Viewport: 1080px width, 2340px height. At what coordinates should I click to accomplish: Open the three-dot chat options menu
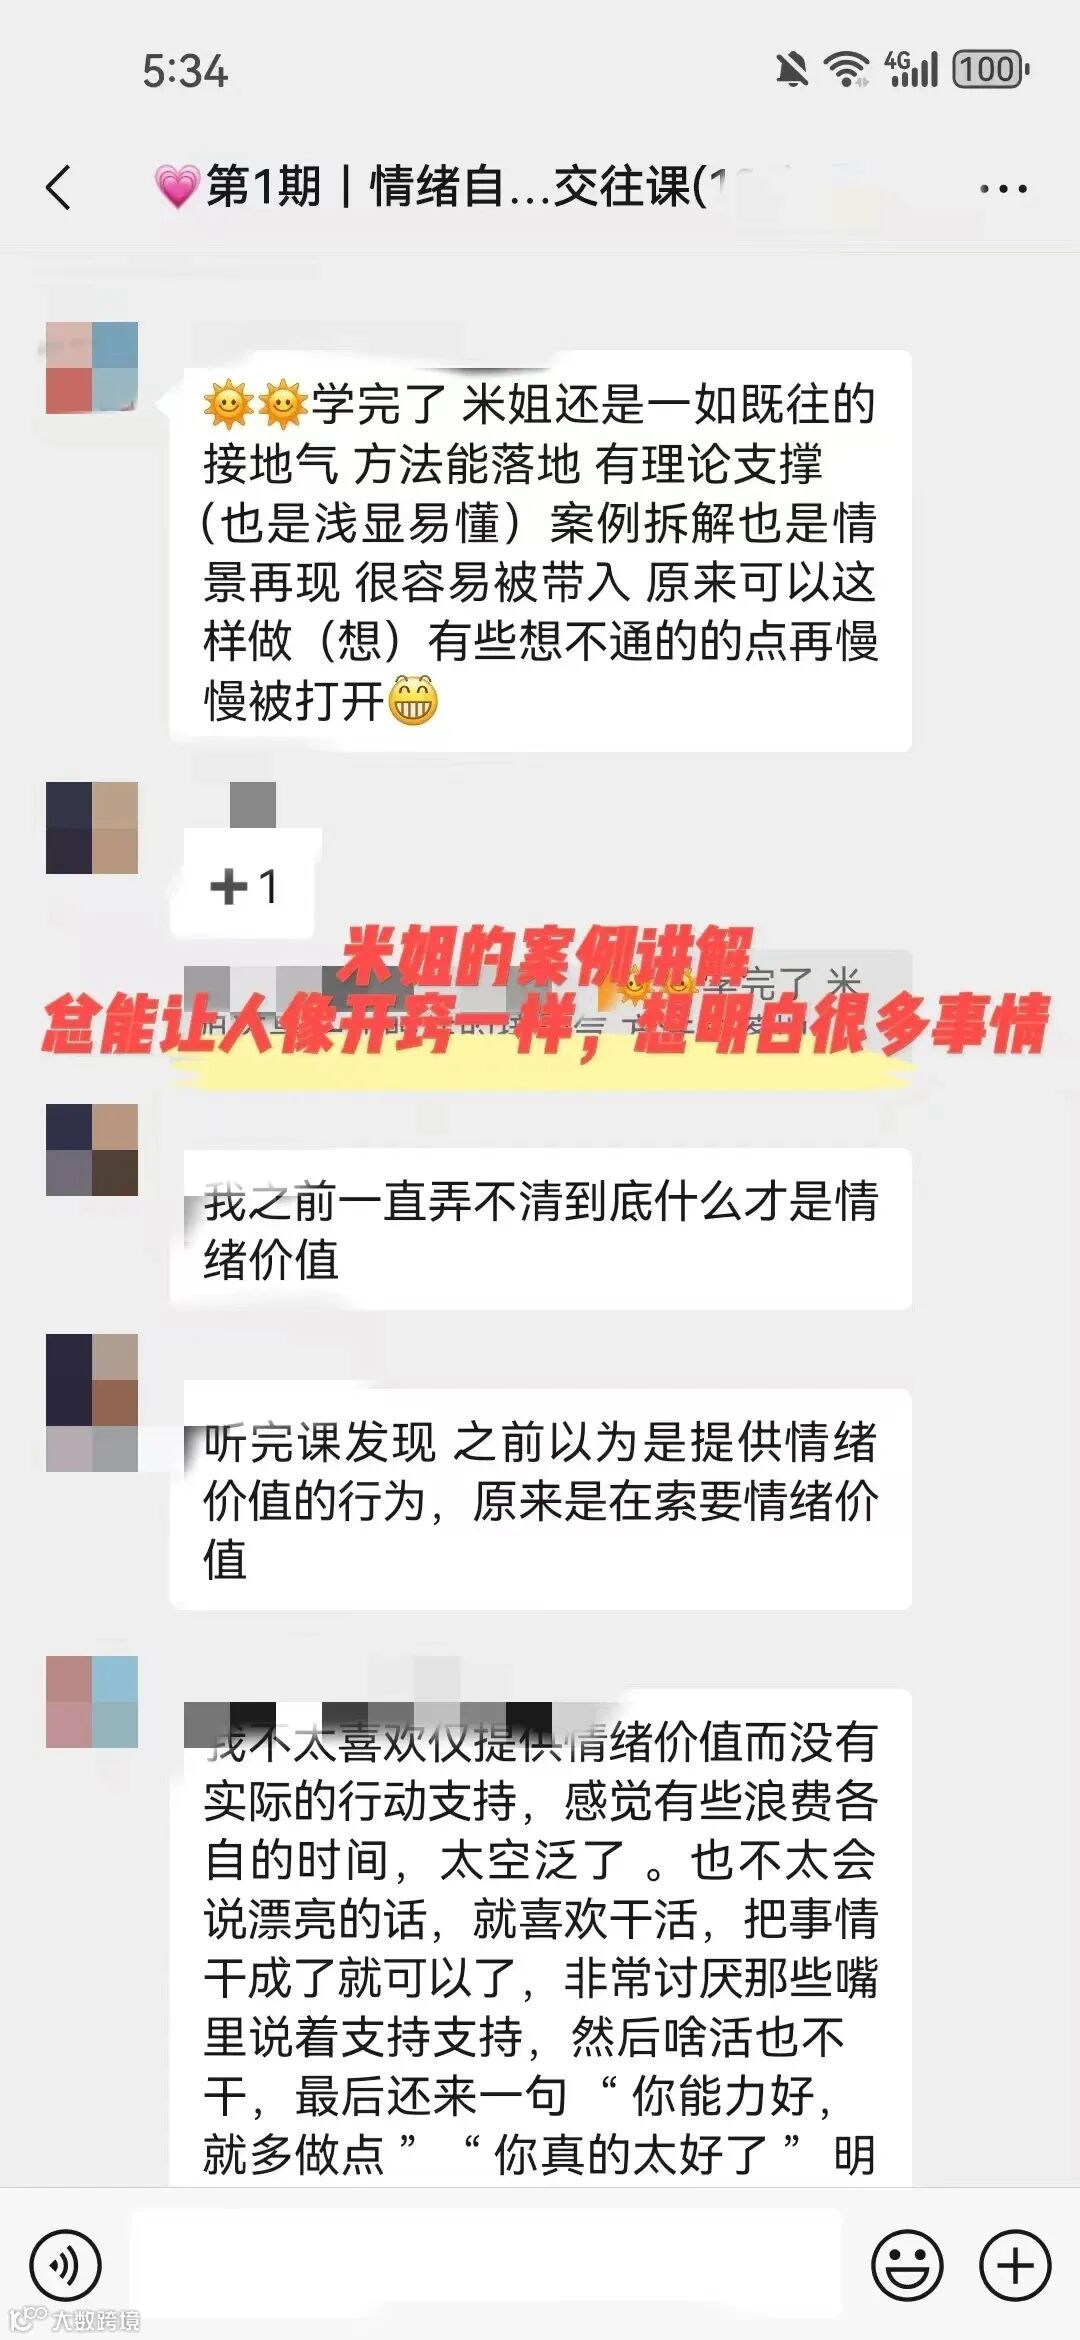1003,188
